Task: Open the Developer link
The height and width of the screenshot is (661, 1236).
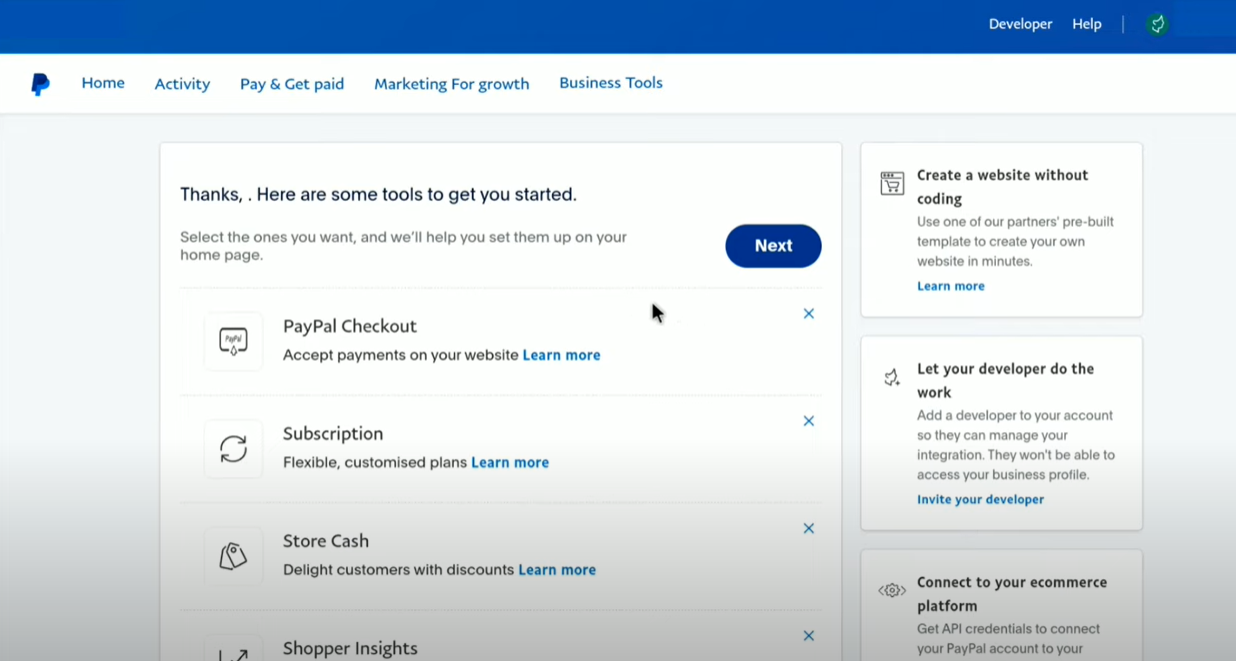Action: [x=1020, y=24]
